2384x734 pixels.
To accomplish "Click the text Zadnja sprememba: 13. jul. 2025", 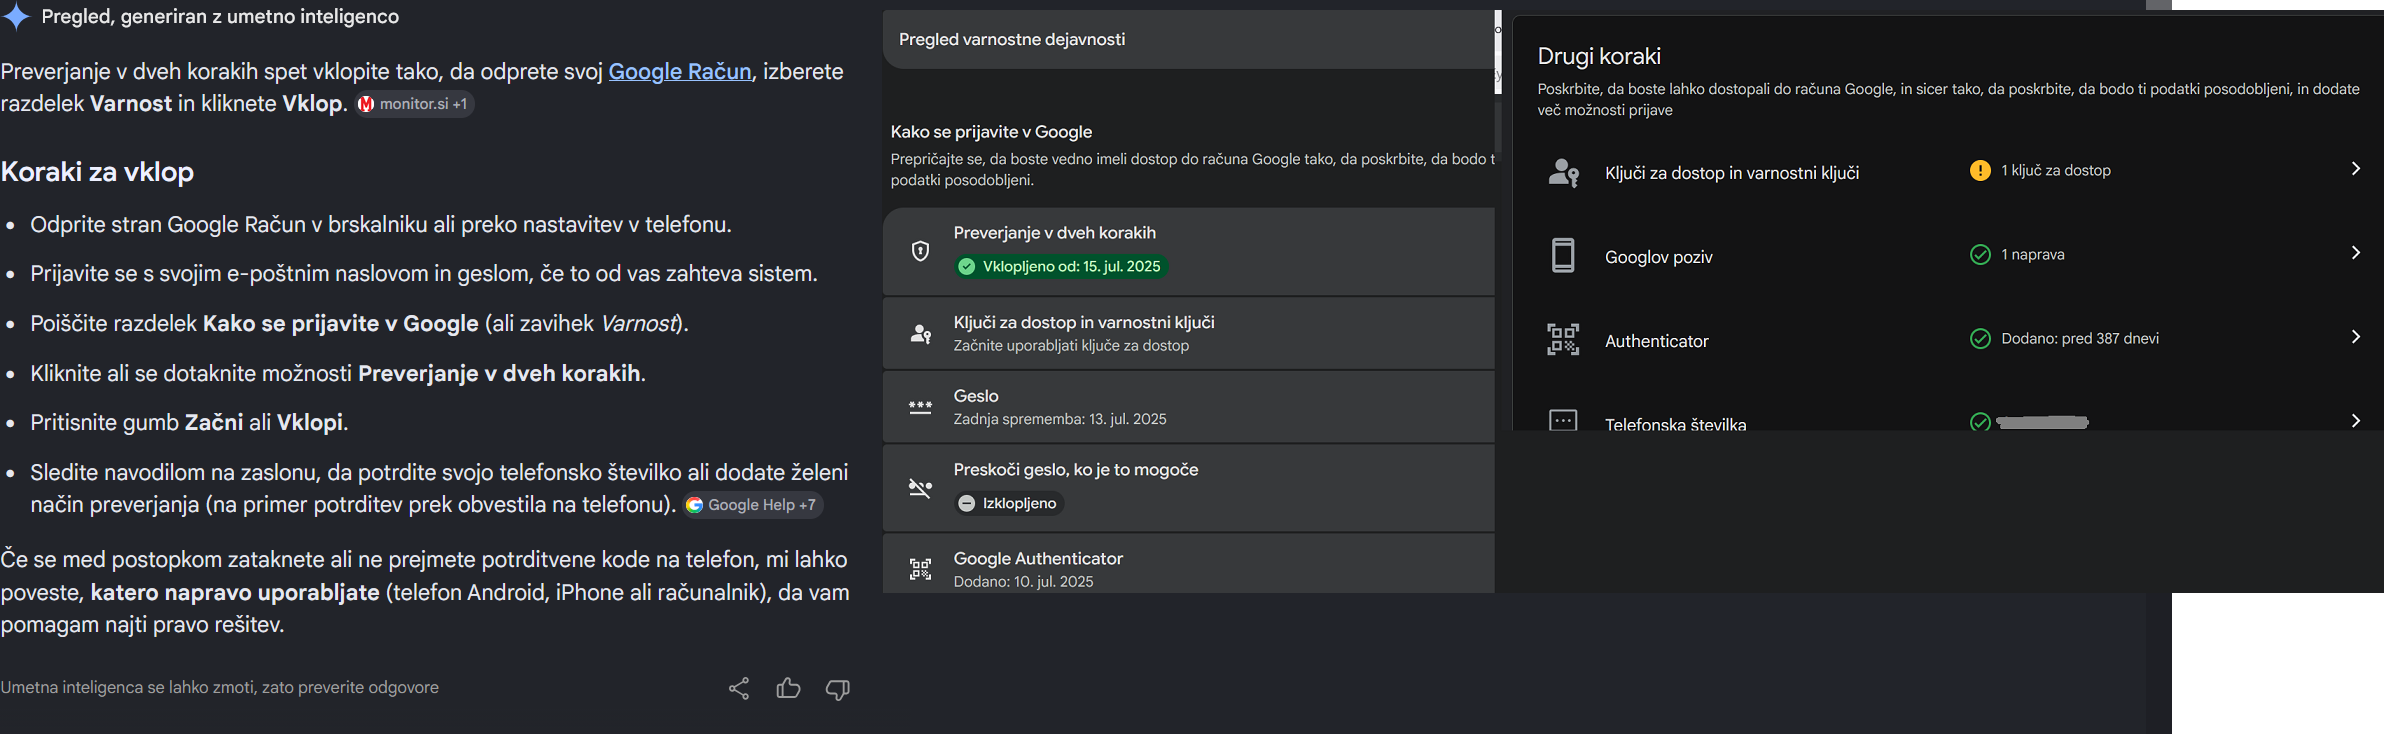I will pyautogui.click(x=1060, y=419).
